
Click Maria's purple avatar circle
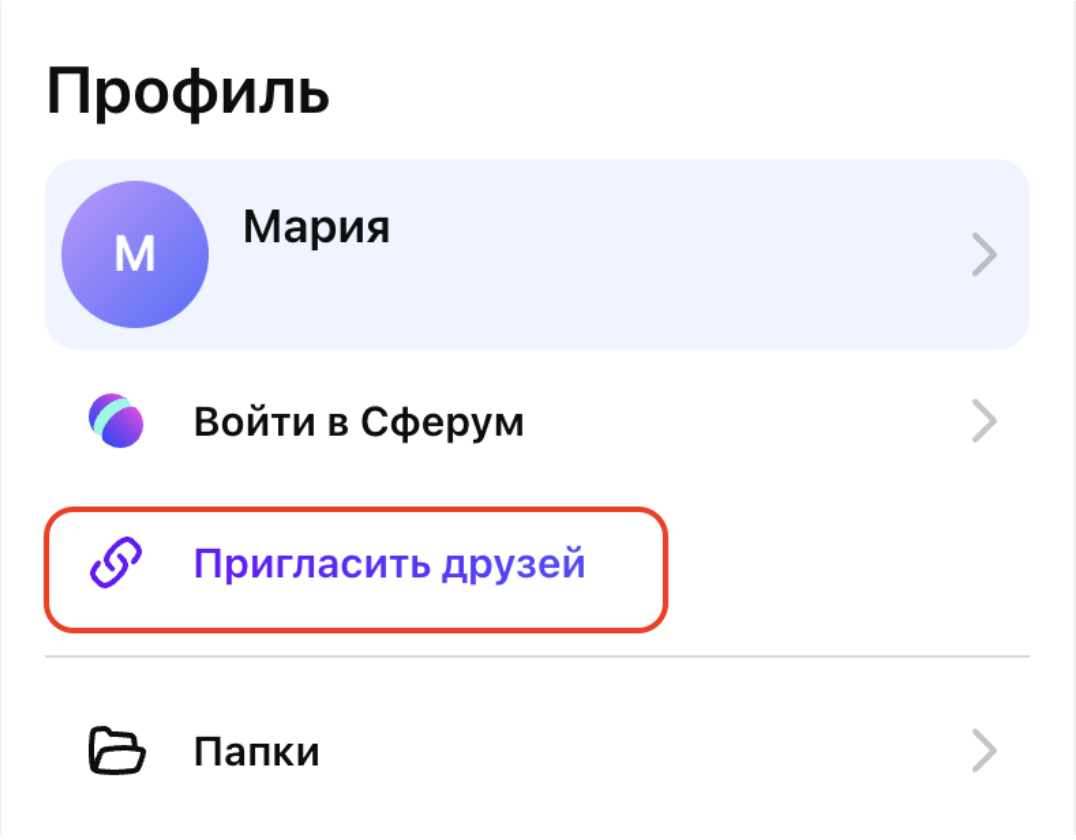pyautogui.click(x=135, y=255)
